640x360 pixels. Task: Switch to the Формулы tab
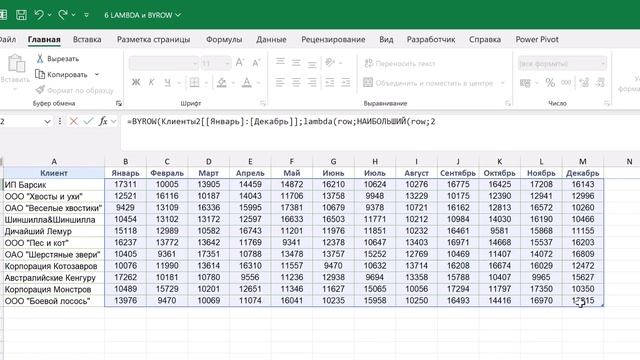point(224,40)
